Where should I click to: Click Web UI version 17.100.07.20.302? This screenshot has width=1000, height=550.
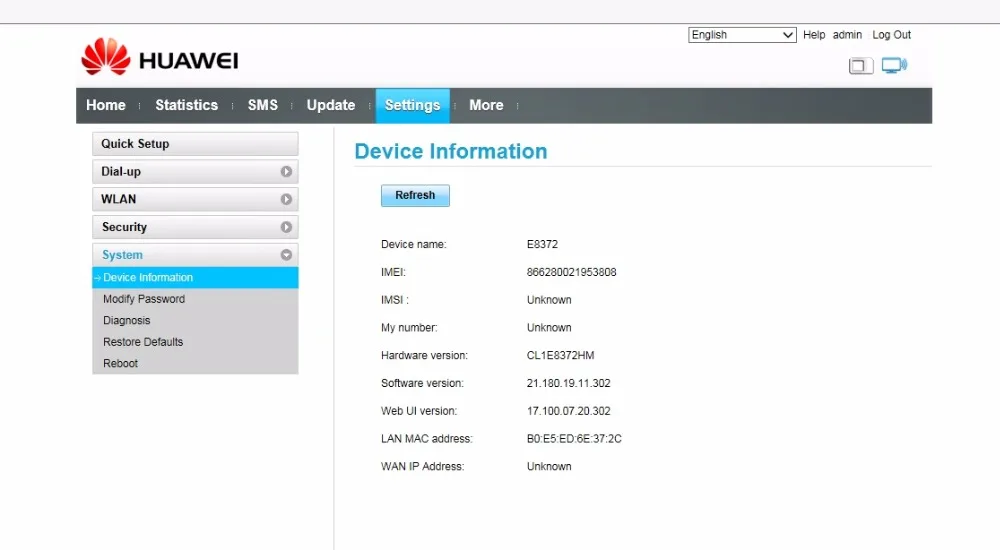[x=568, y=412]
